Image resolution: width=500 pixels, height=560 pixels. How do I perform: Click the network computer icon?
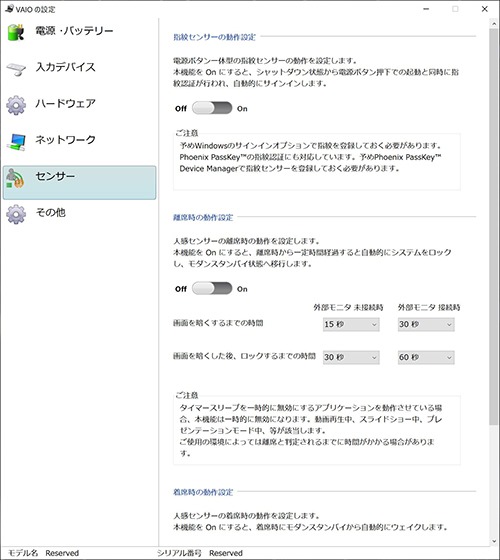pyautogui.click(x=16, y=142)
